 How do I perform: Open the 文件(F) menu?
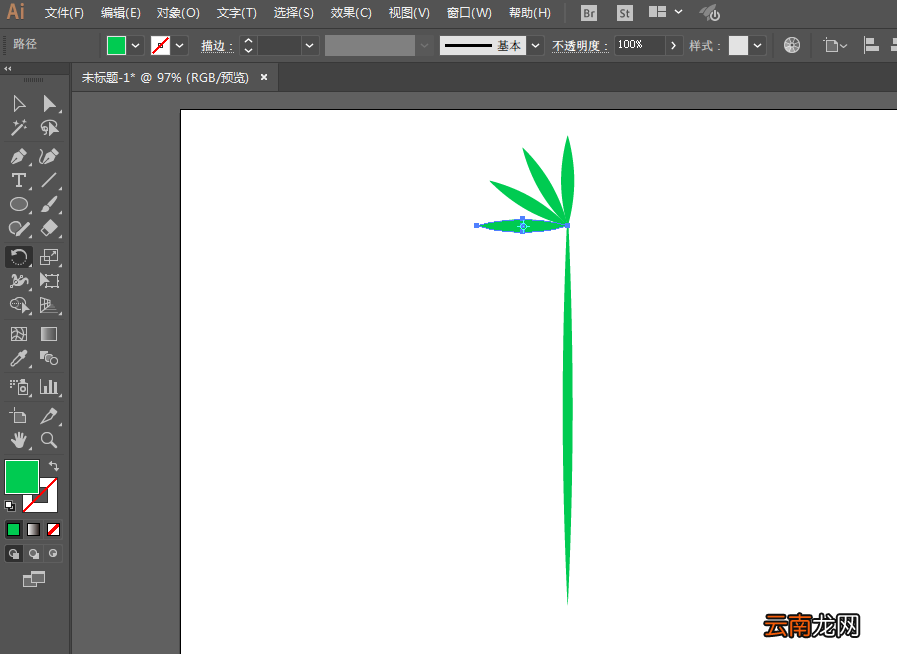coord(64,13)
